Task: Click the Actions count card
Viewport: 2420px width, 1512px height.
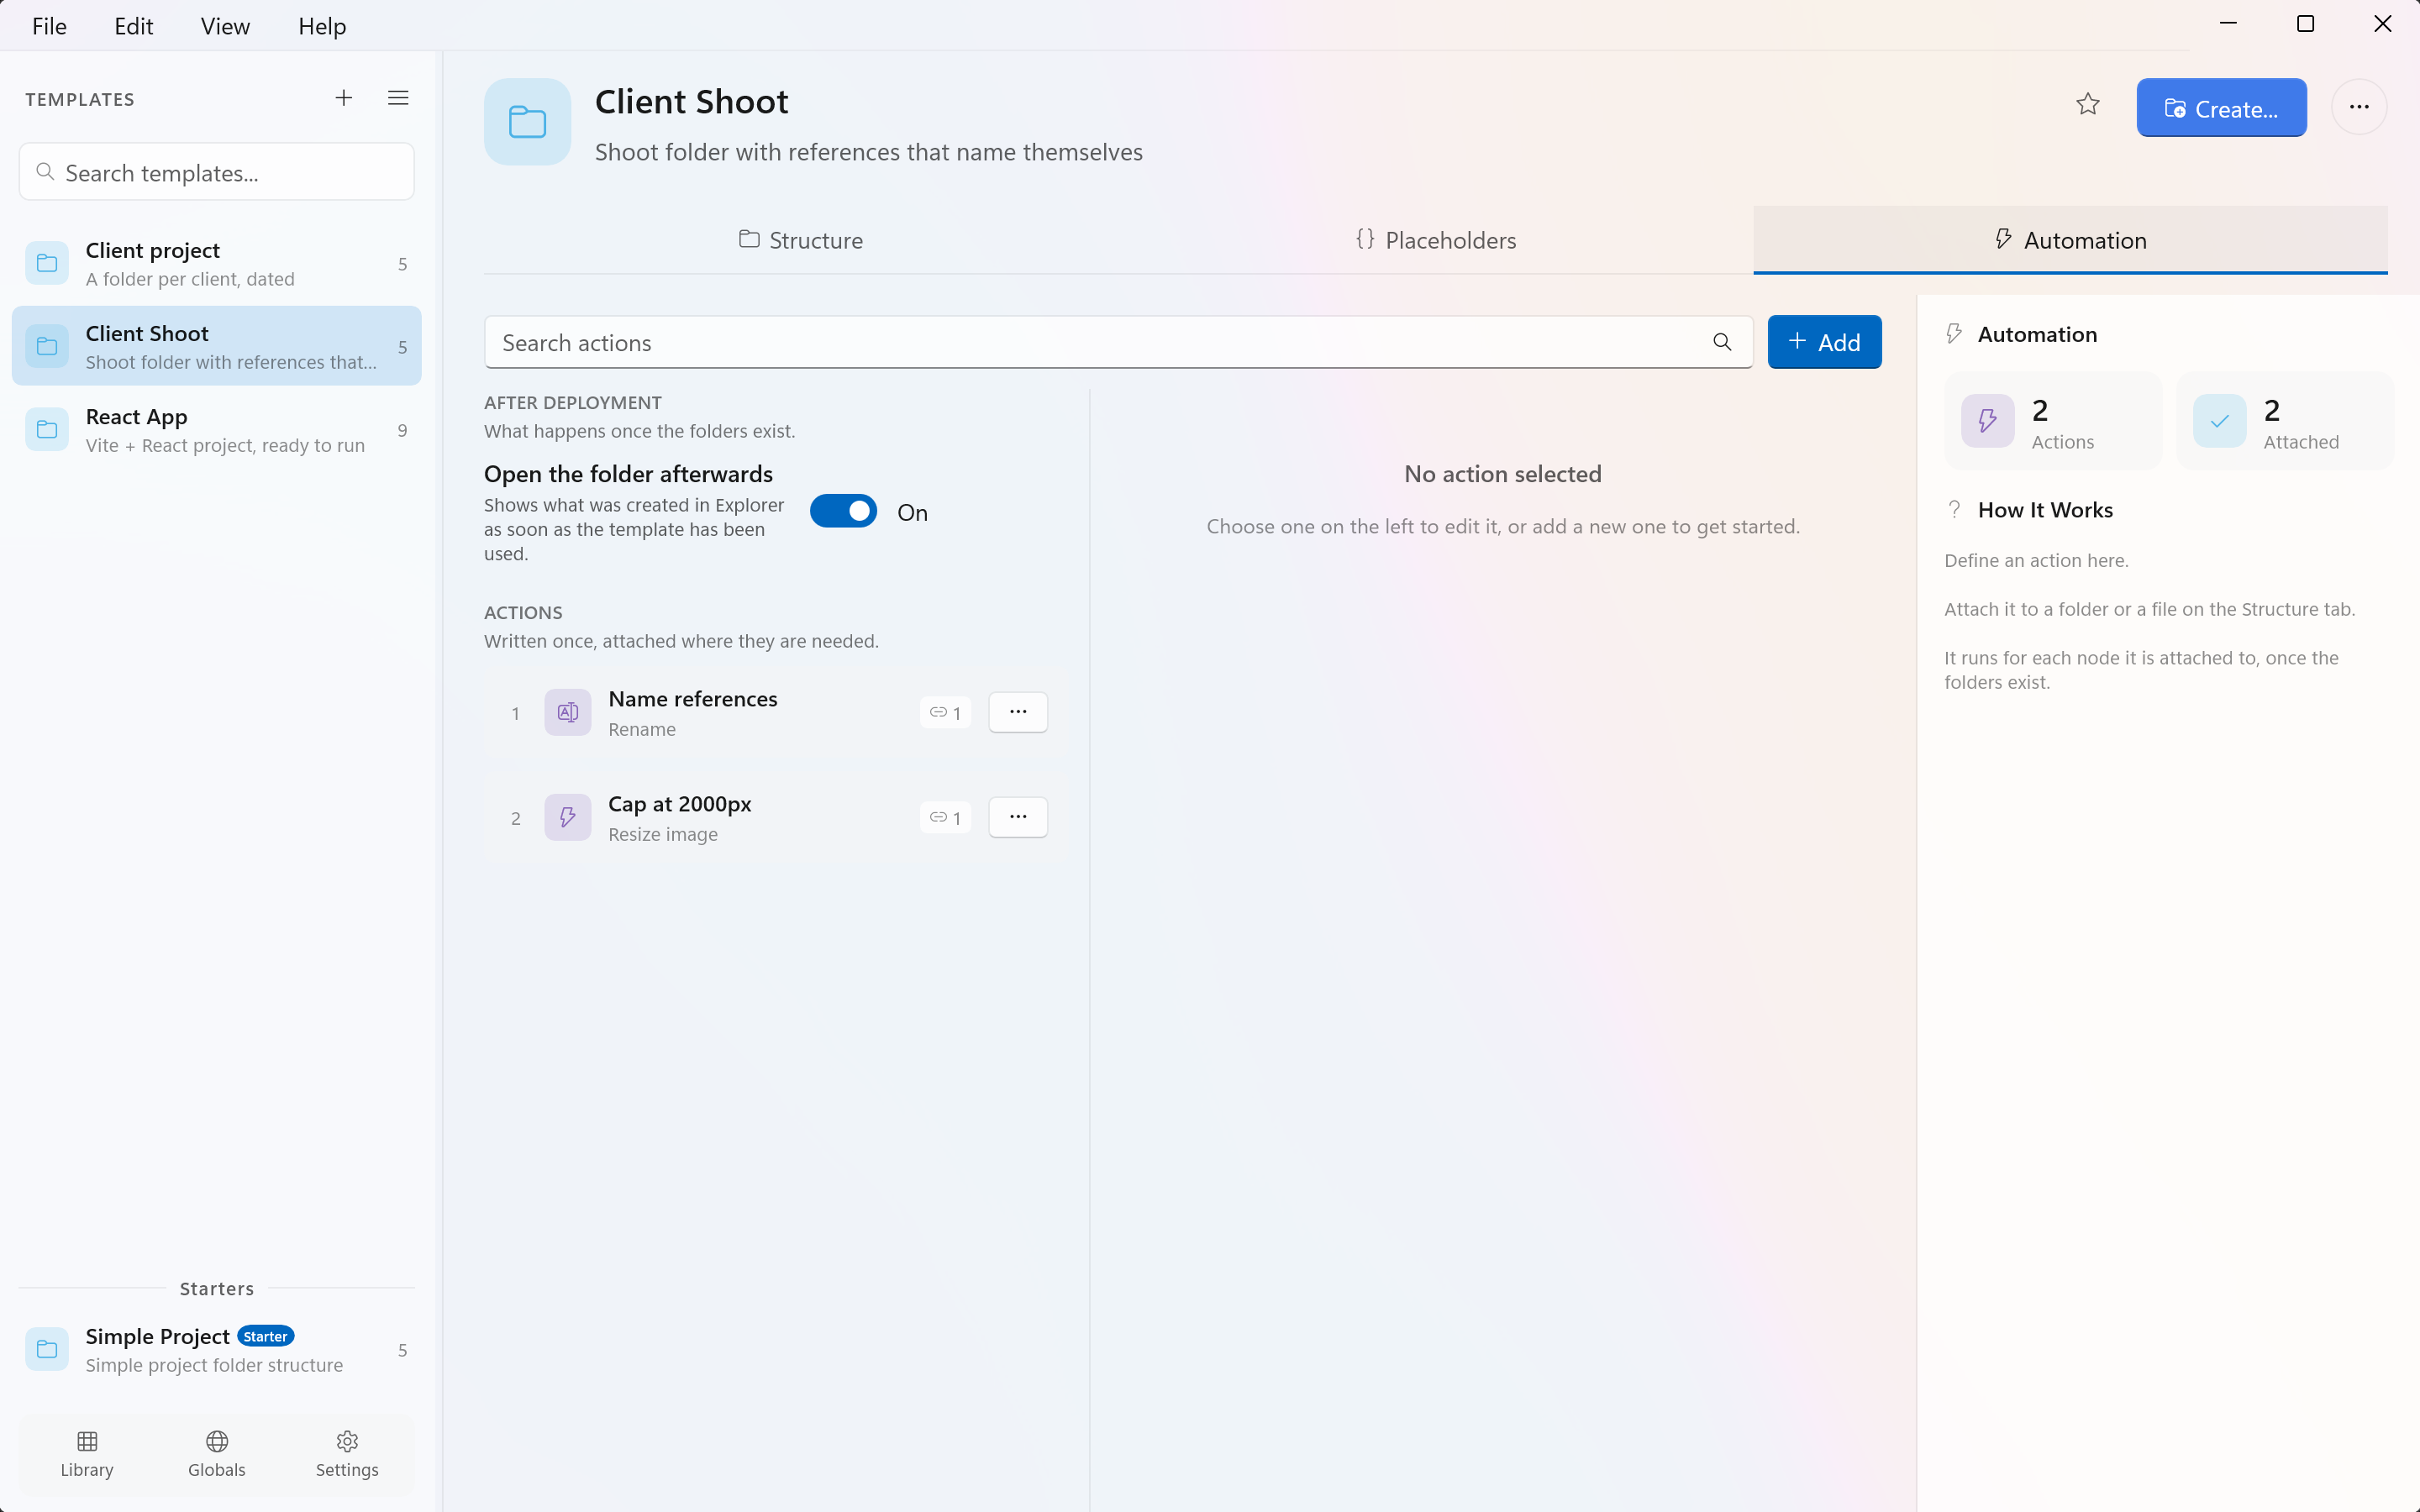Action: pos(2053,421)
